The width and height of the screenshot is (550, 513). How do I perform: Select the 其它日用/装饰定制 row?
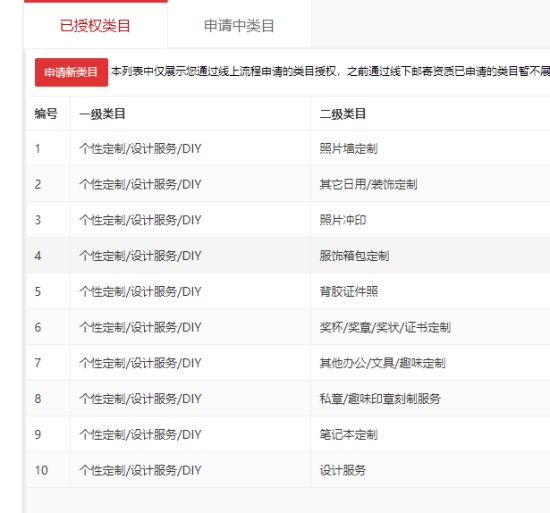click(288, 184)
